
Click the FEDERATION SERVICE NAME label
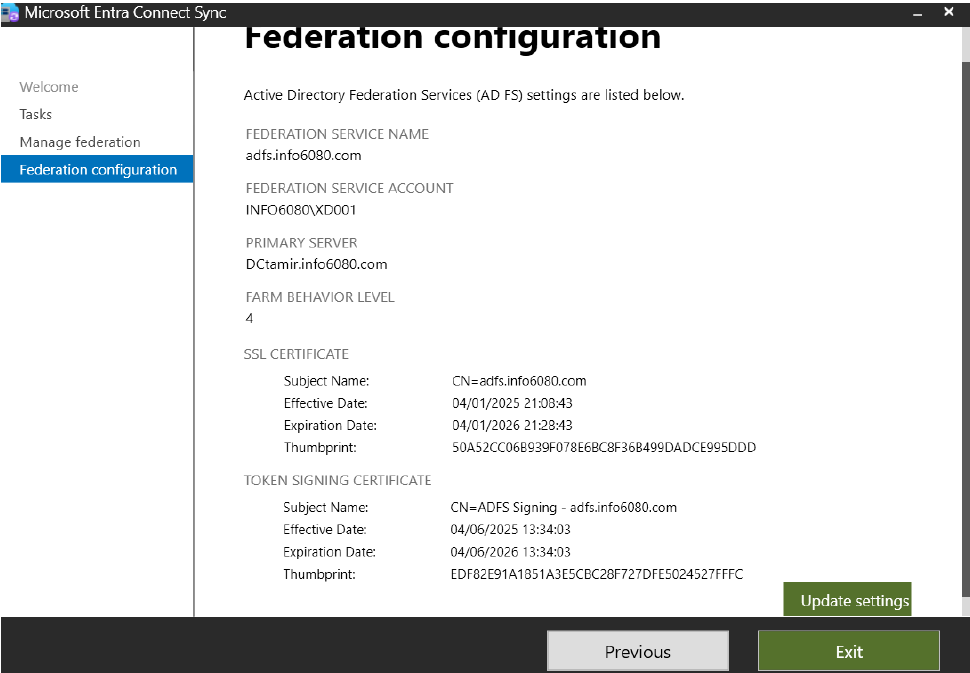337,134
